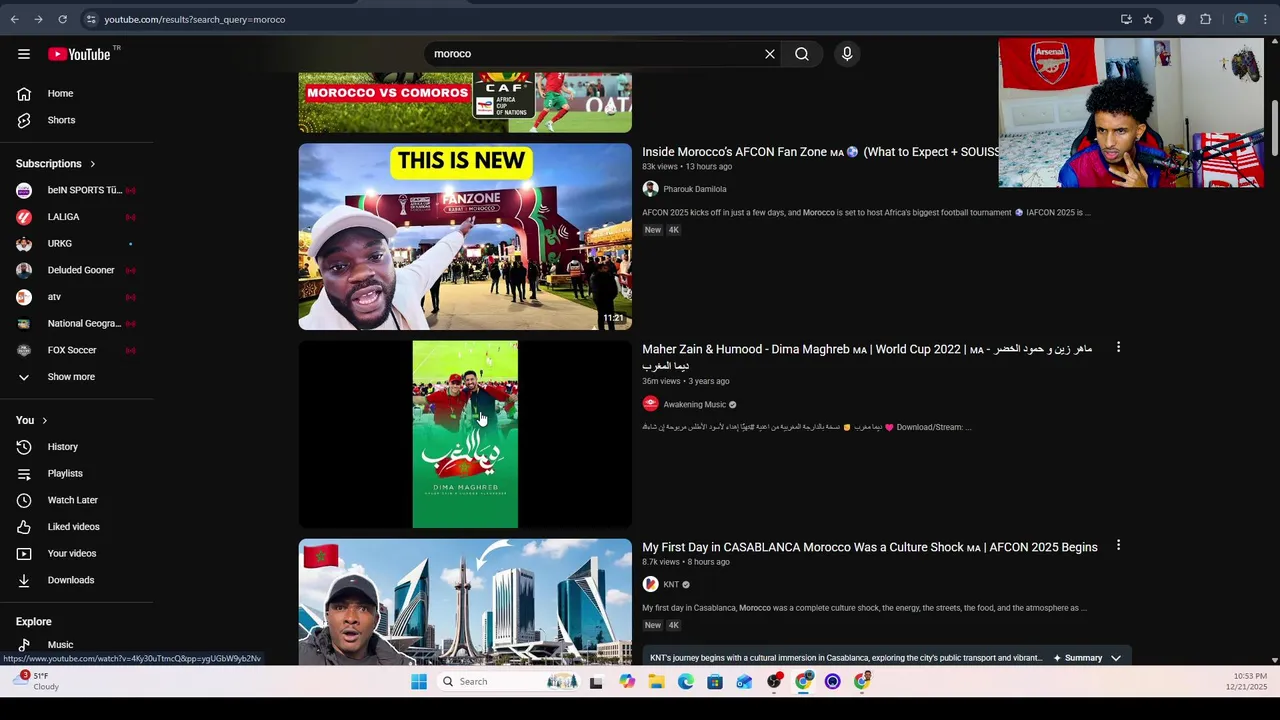The image size is (1280, 720).
Task: Start voice search with the microphone
Action: click(x=847, y=54)
